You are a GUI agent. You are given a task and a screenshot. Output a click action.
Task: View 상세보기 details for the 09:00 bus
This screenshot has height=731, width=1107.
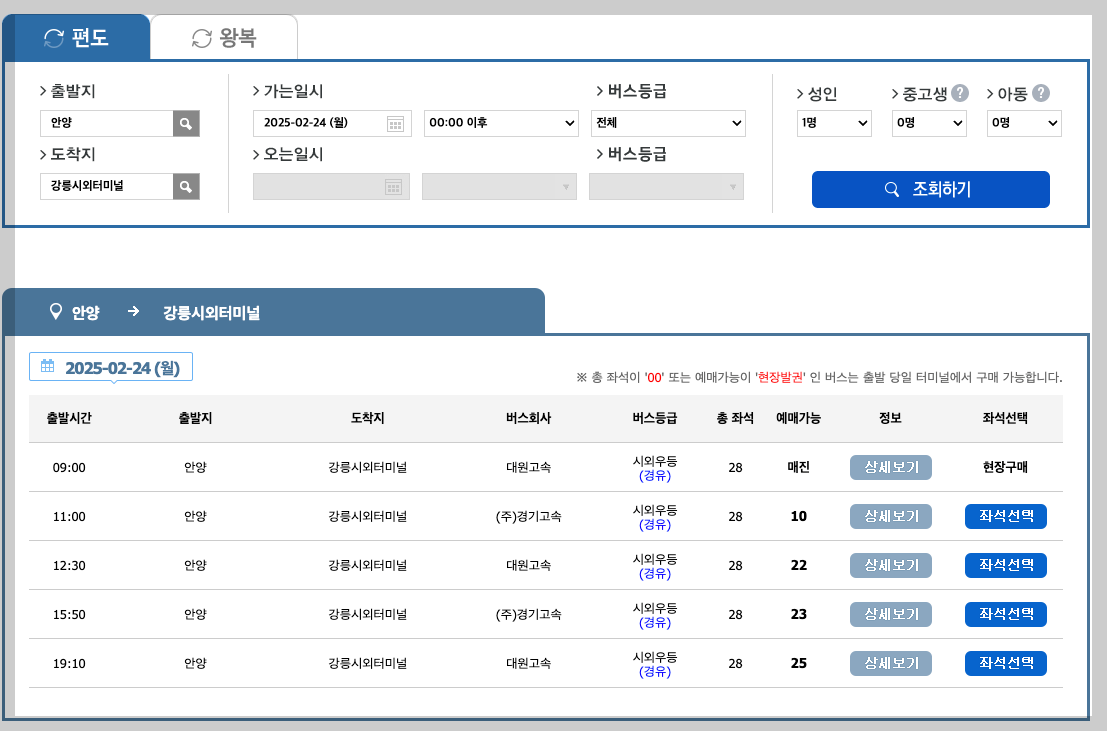tap(890, 467)
